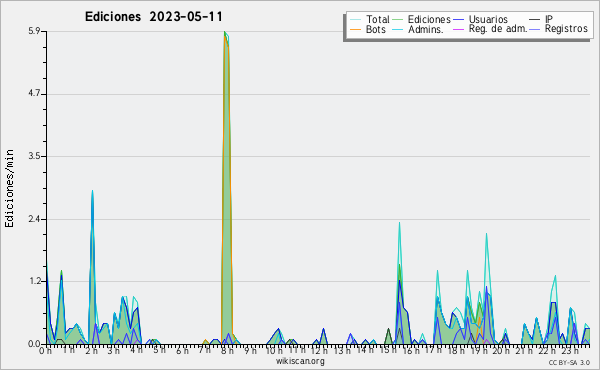Click the 2.4 y-axis value
The height and width of the screenshot is (370, 600).
pos(34,219)
